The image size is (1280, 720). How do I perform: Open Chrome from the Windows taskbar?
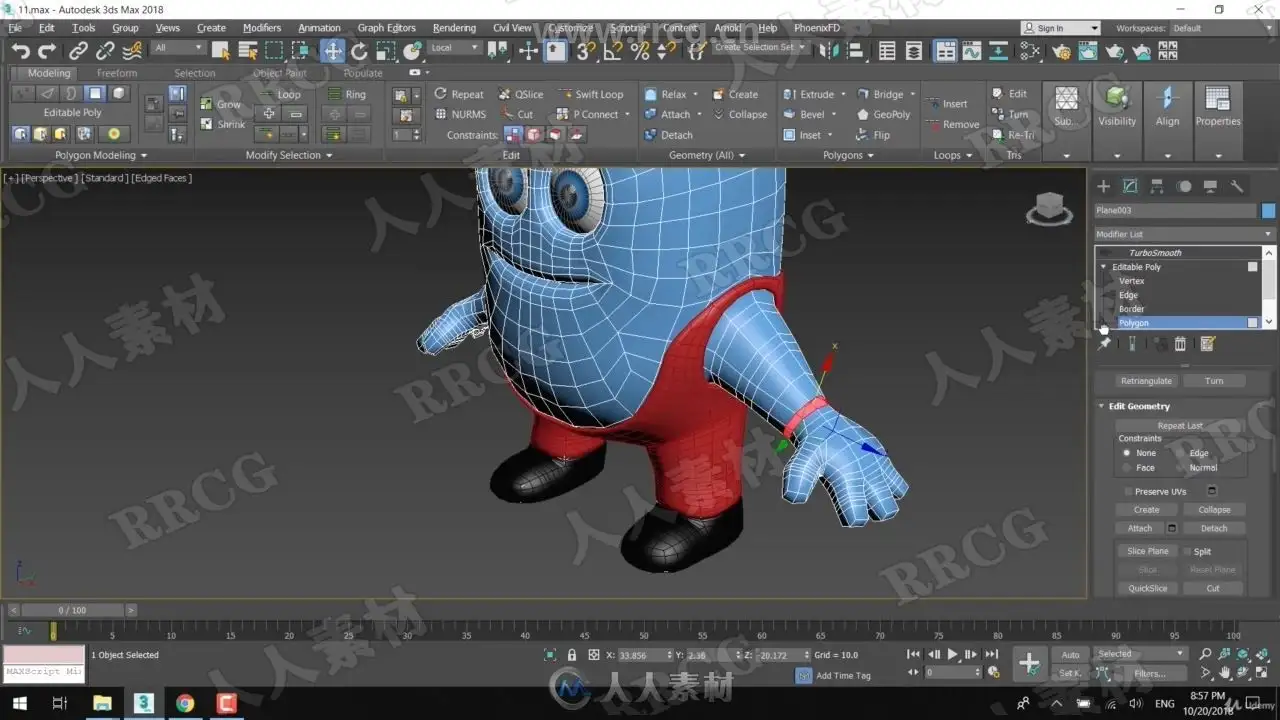[185, 703]
